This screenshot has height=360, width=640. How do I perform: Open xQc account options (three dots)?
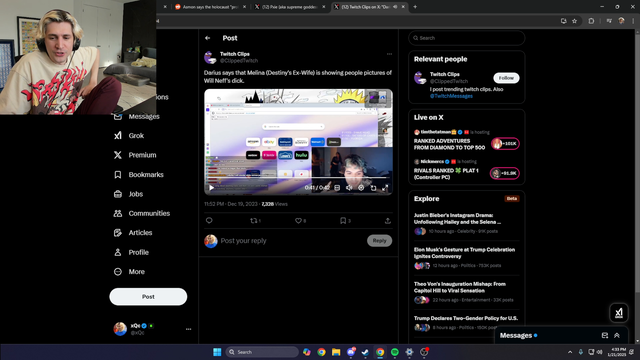188,329
